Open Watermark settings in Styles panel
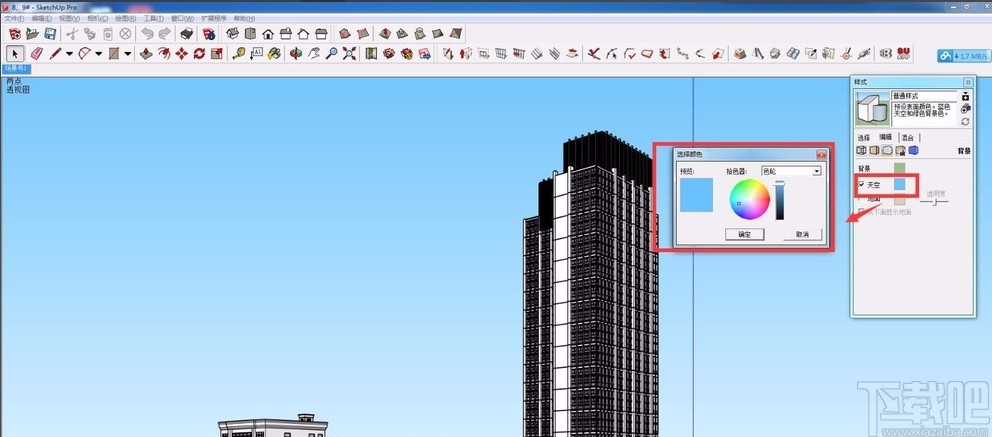The width and height of the screenshot is (992, 437). point(900,151)
